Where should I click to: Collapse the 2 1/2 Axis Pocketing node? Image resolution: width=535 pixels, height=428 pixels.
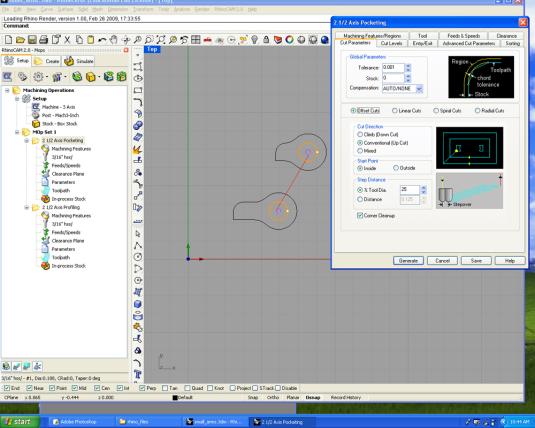26,140
